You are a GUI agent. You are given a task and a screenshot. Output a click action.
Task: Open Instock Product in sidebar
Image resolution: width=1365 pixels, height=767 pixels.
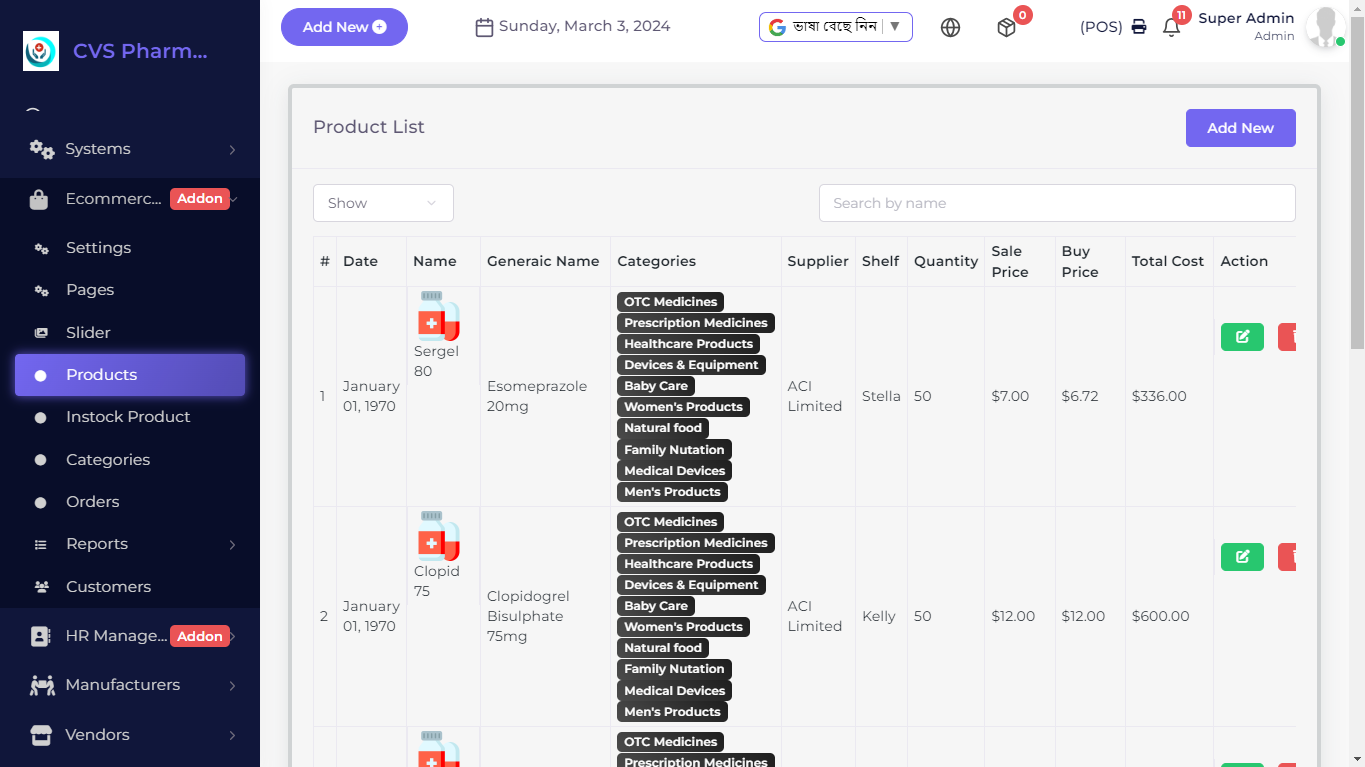pos(128,417)
